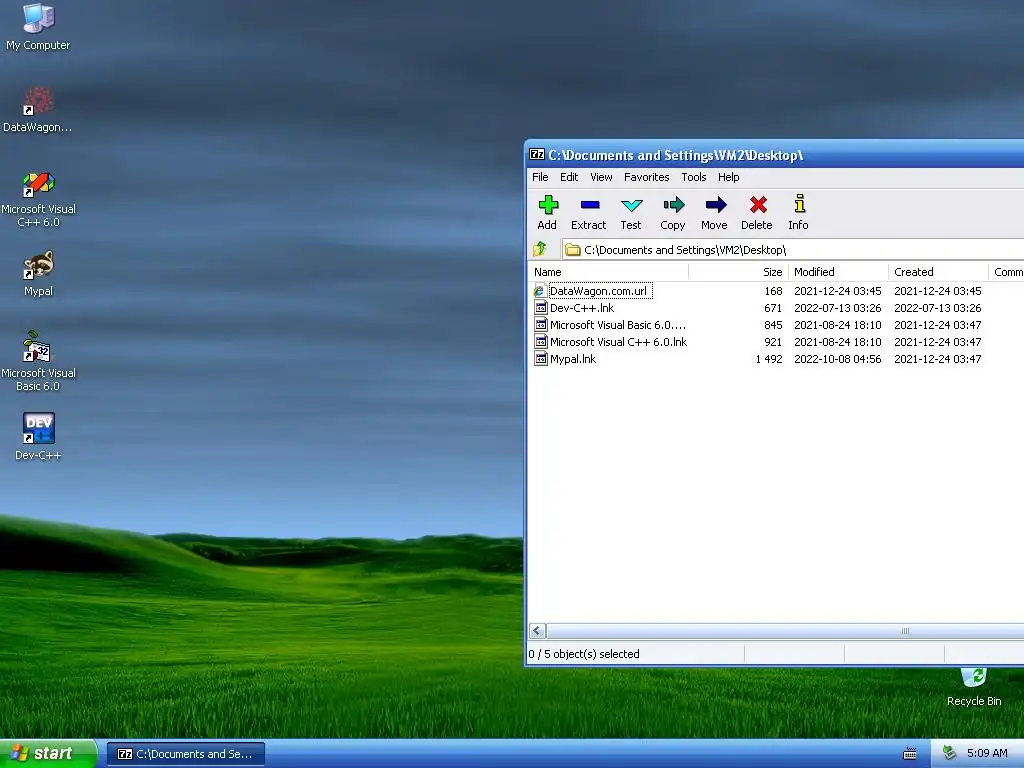Viewport: 1024px width, 768px height.
Task: Click the file name Microsoft Visual C++ 6.0.lnk
Action: click(618, 342)
